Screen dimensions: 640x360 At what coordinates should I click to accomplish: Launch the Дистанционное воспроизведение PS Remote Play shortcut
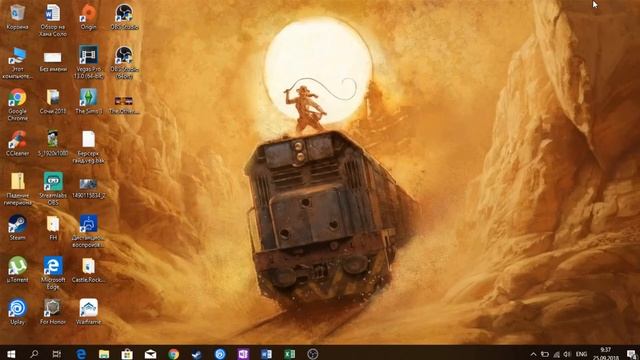(88, 231)
